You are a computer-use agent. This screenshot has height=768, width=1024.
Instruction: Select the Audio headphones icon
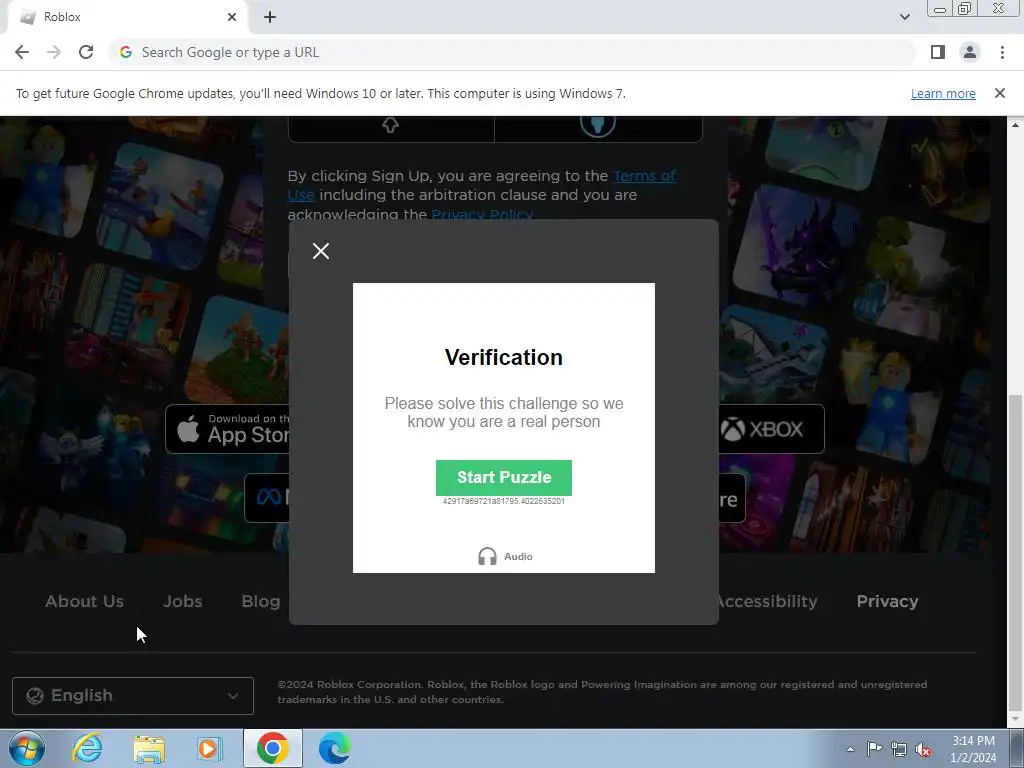[x=488, y=556]
